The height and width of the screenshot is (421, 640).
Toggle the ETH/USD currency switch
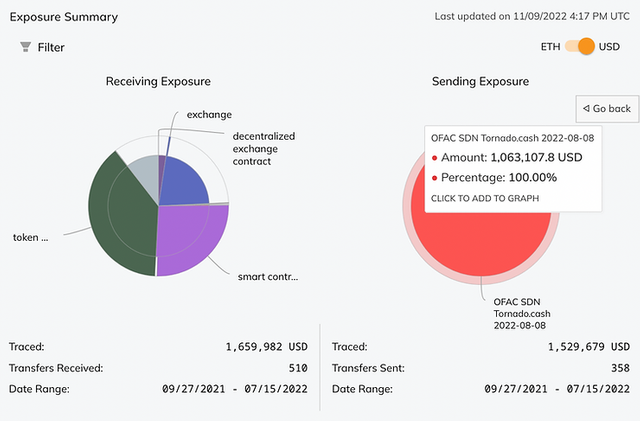click(580, 47)
